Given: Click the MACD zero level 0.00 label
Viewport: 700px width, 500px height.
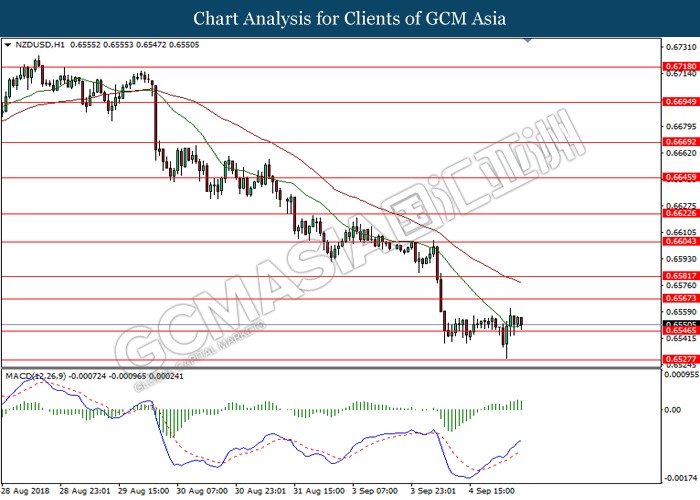Looking at the screenshot, I should coord(673,410).
